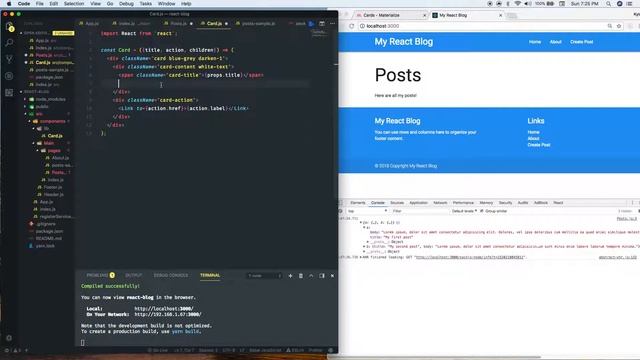
Task: Click the DevTools inspect element icon
Action: [341, 203]
